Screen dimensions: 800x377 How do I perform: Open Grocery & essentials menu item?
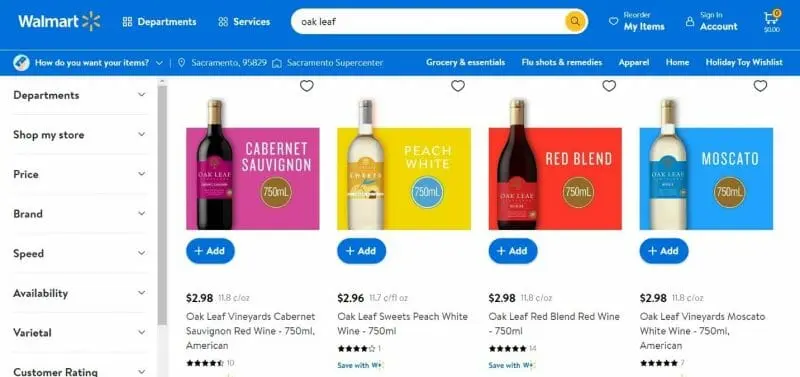[465, 62]
